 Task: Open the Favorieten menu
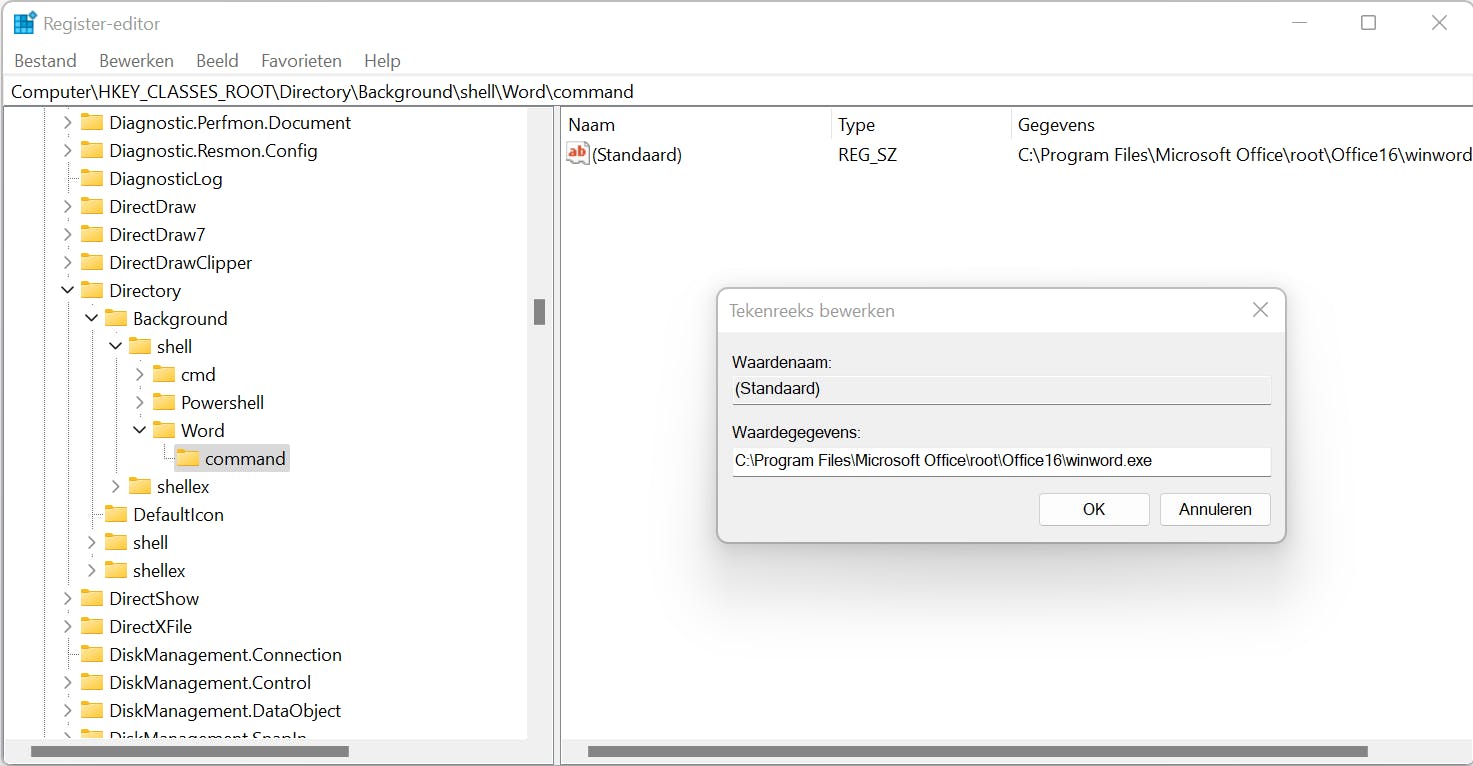(301, 61)
